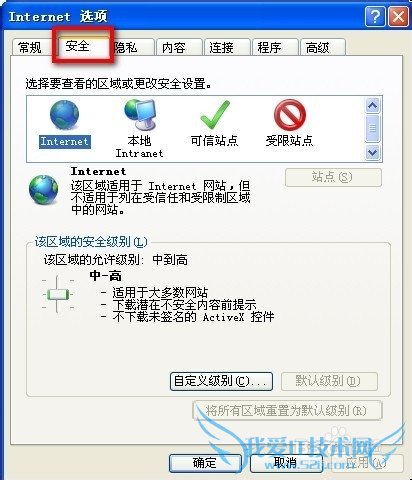The width and height of the screenshot is (412, 480).
Task: Switch to the 常规 tab
Action: click(30, 47)
